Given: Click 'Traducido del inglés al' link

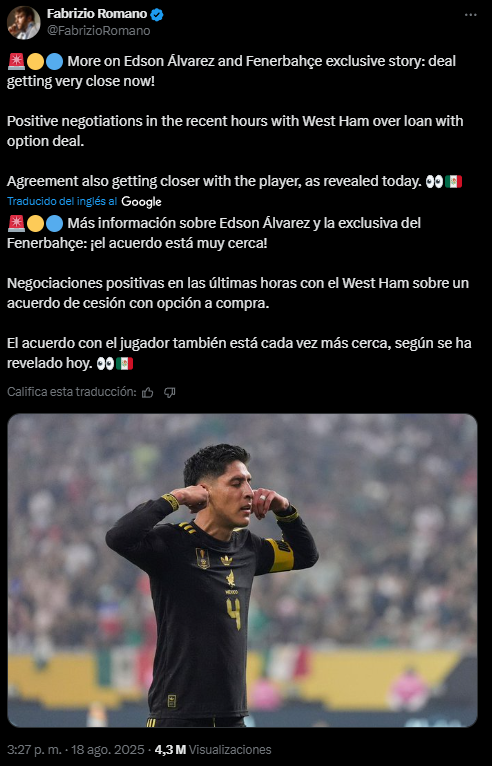Looking at the screenshot, I should click(x=62, y=201).
